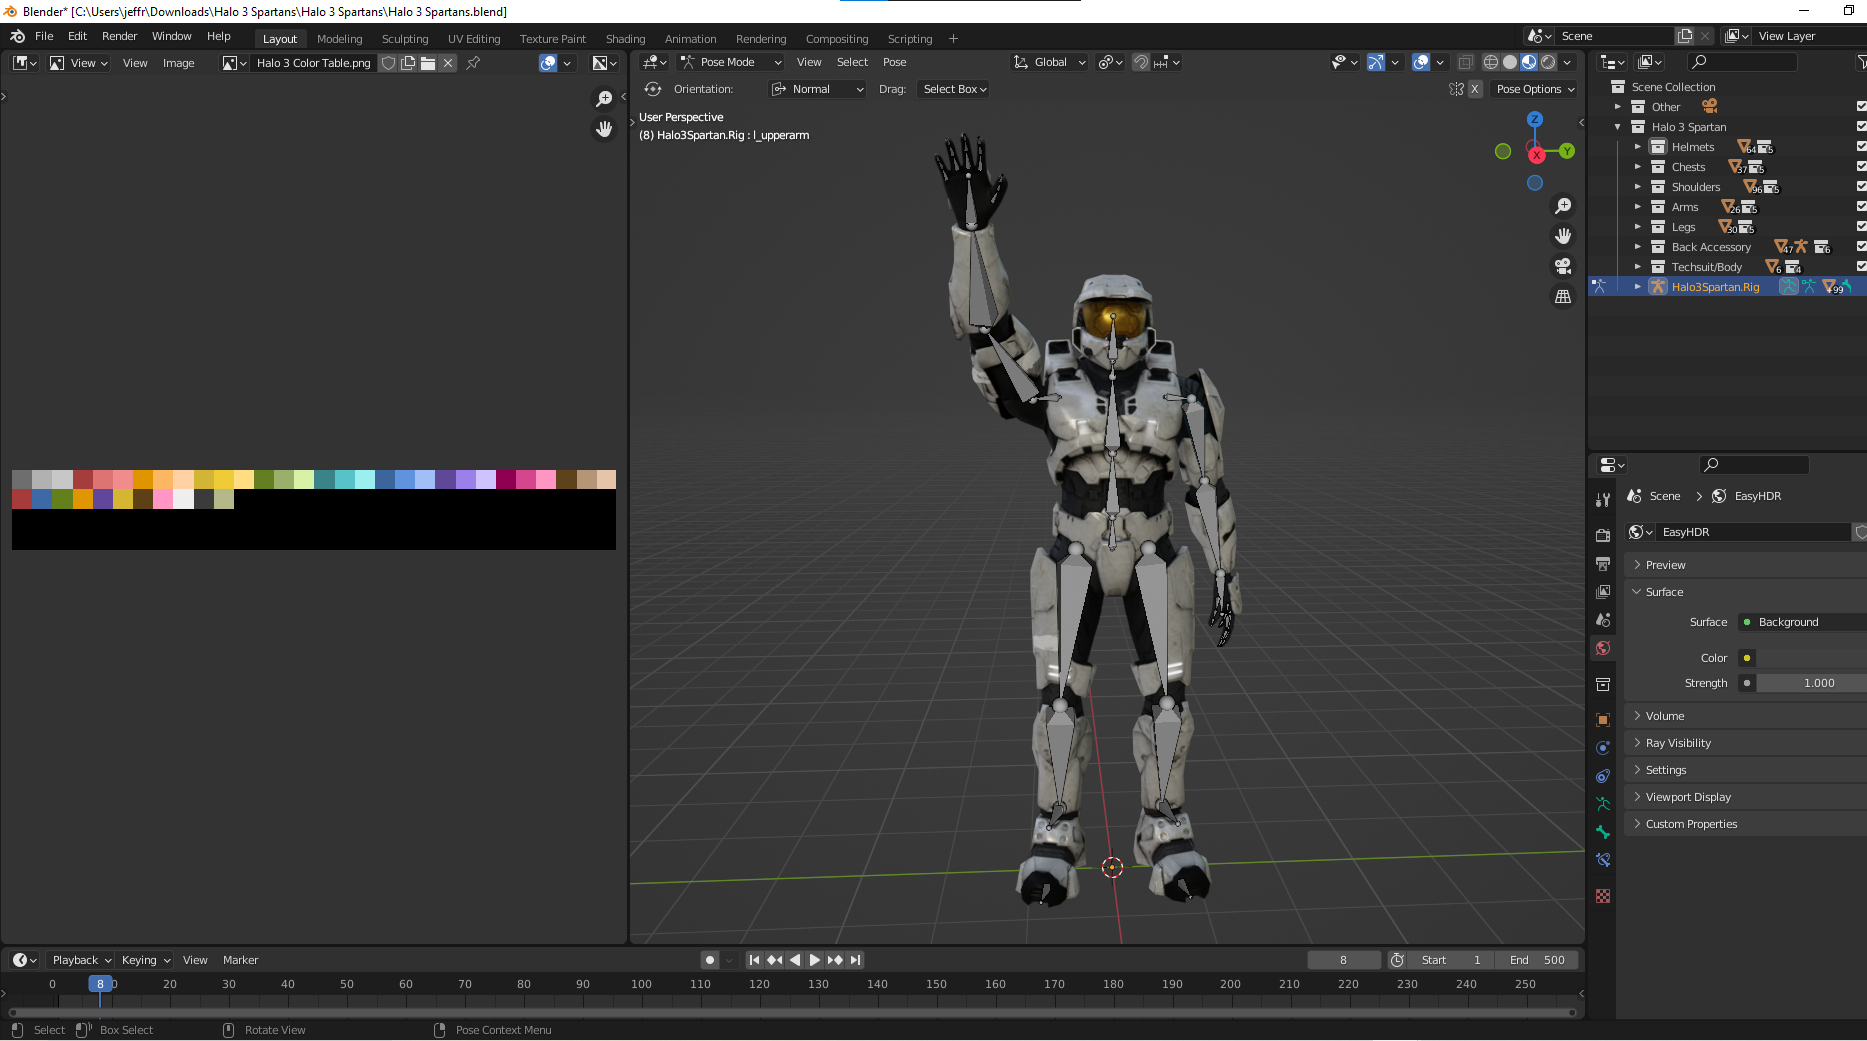
Task: Expand the Helmets collection
Action: click(x=1637, y=147)
